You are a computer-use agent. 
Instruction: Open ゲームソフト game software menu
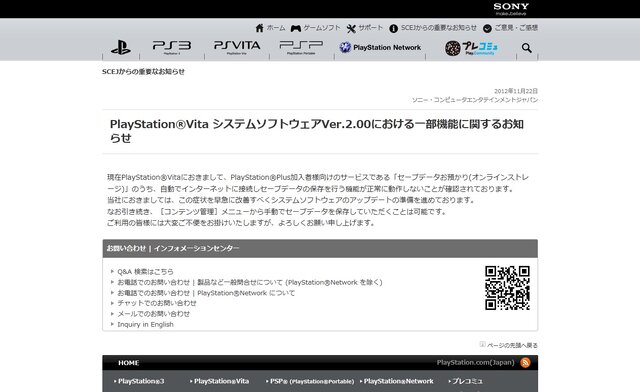pyautogui.click(x=322, y=28)
